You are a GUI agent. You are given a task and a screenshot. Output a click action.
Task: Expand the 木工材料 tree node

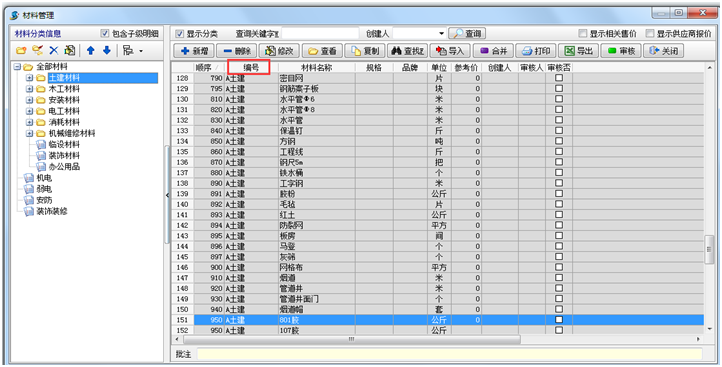pos(29,89)
